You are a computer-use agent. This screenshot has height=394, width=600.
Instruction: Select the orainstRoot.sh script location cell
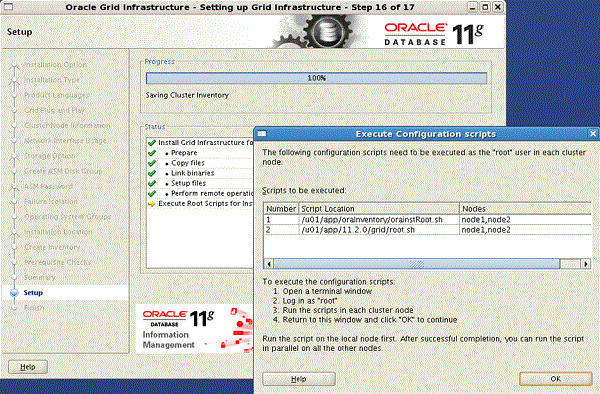coord(379,220)
